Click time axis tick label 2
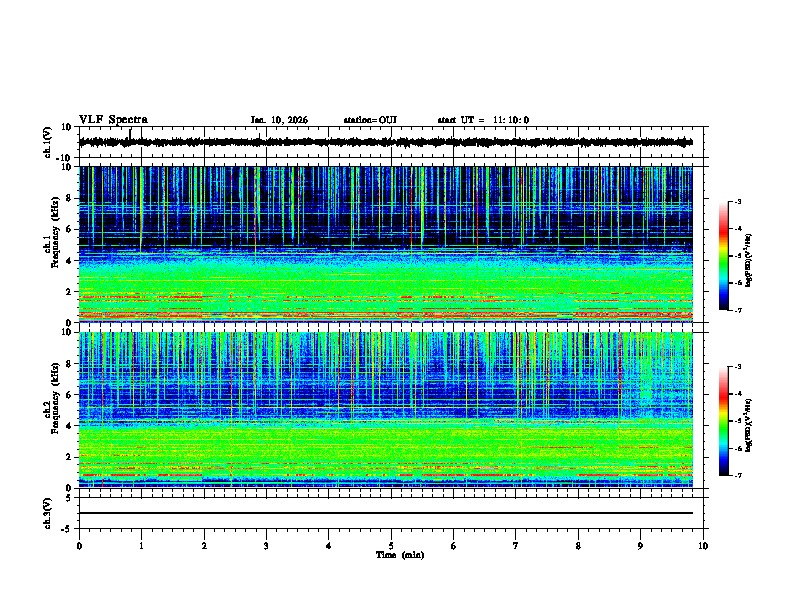 point(204,546)
